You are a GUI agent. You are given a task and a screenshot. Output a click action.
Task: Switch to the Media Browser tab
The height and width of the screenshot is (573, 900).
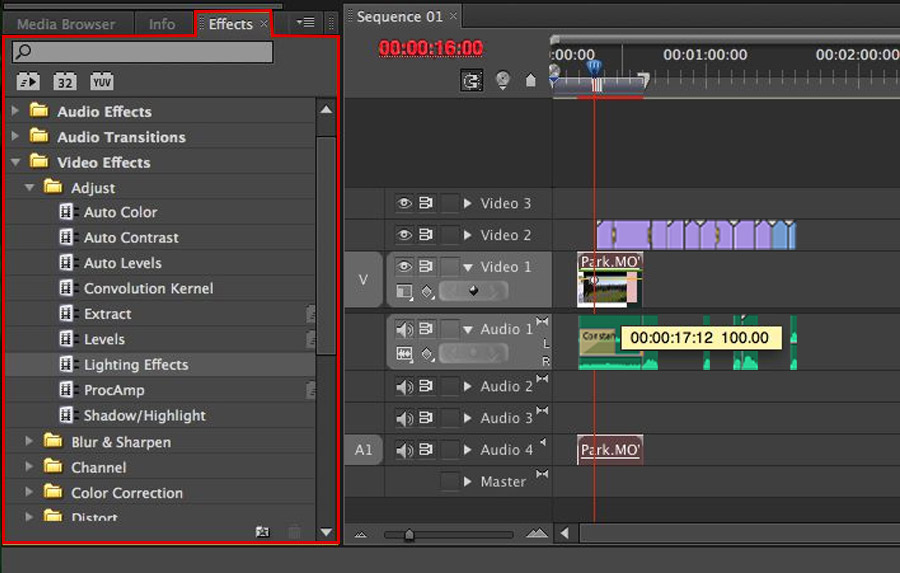click(x=66, y=24)
